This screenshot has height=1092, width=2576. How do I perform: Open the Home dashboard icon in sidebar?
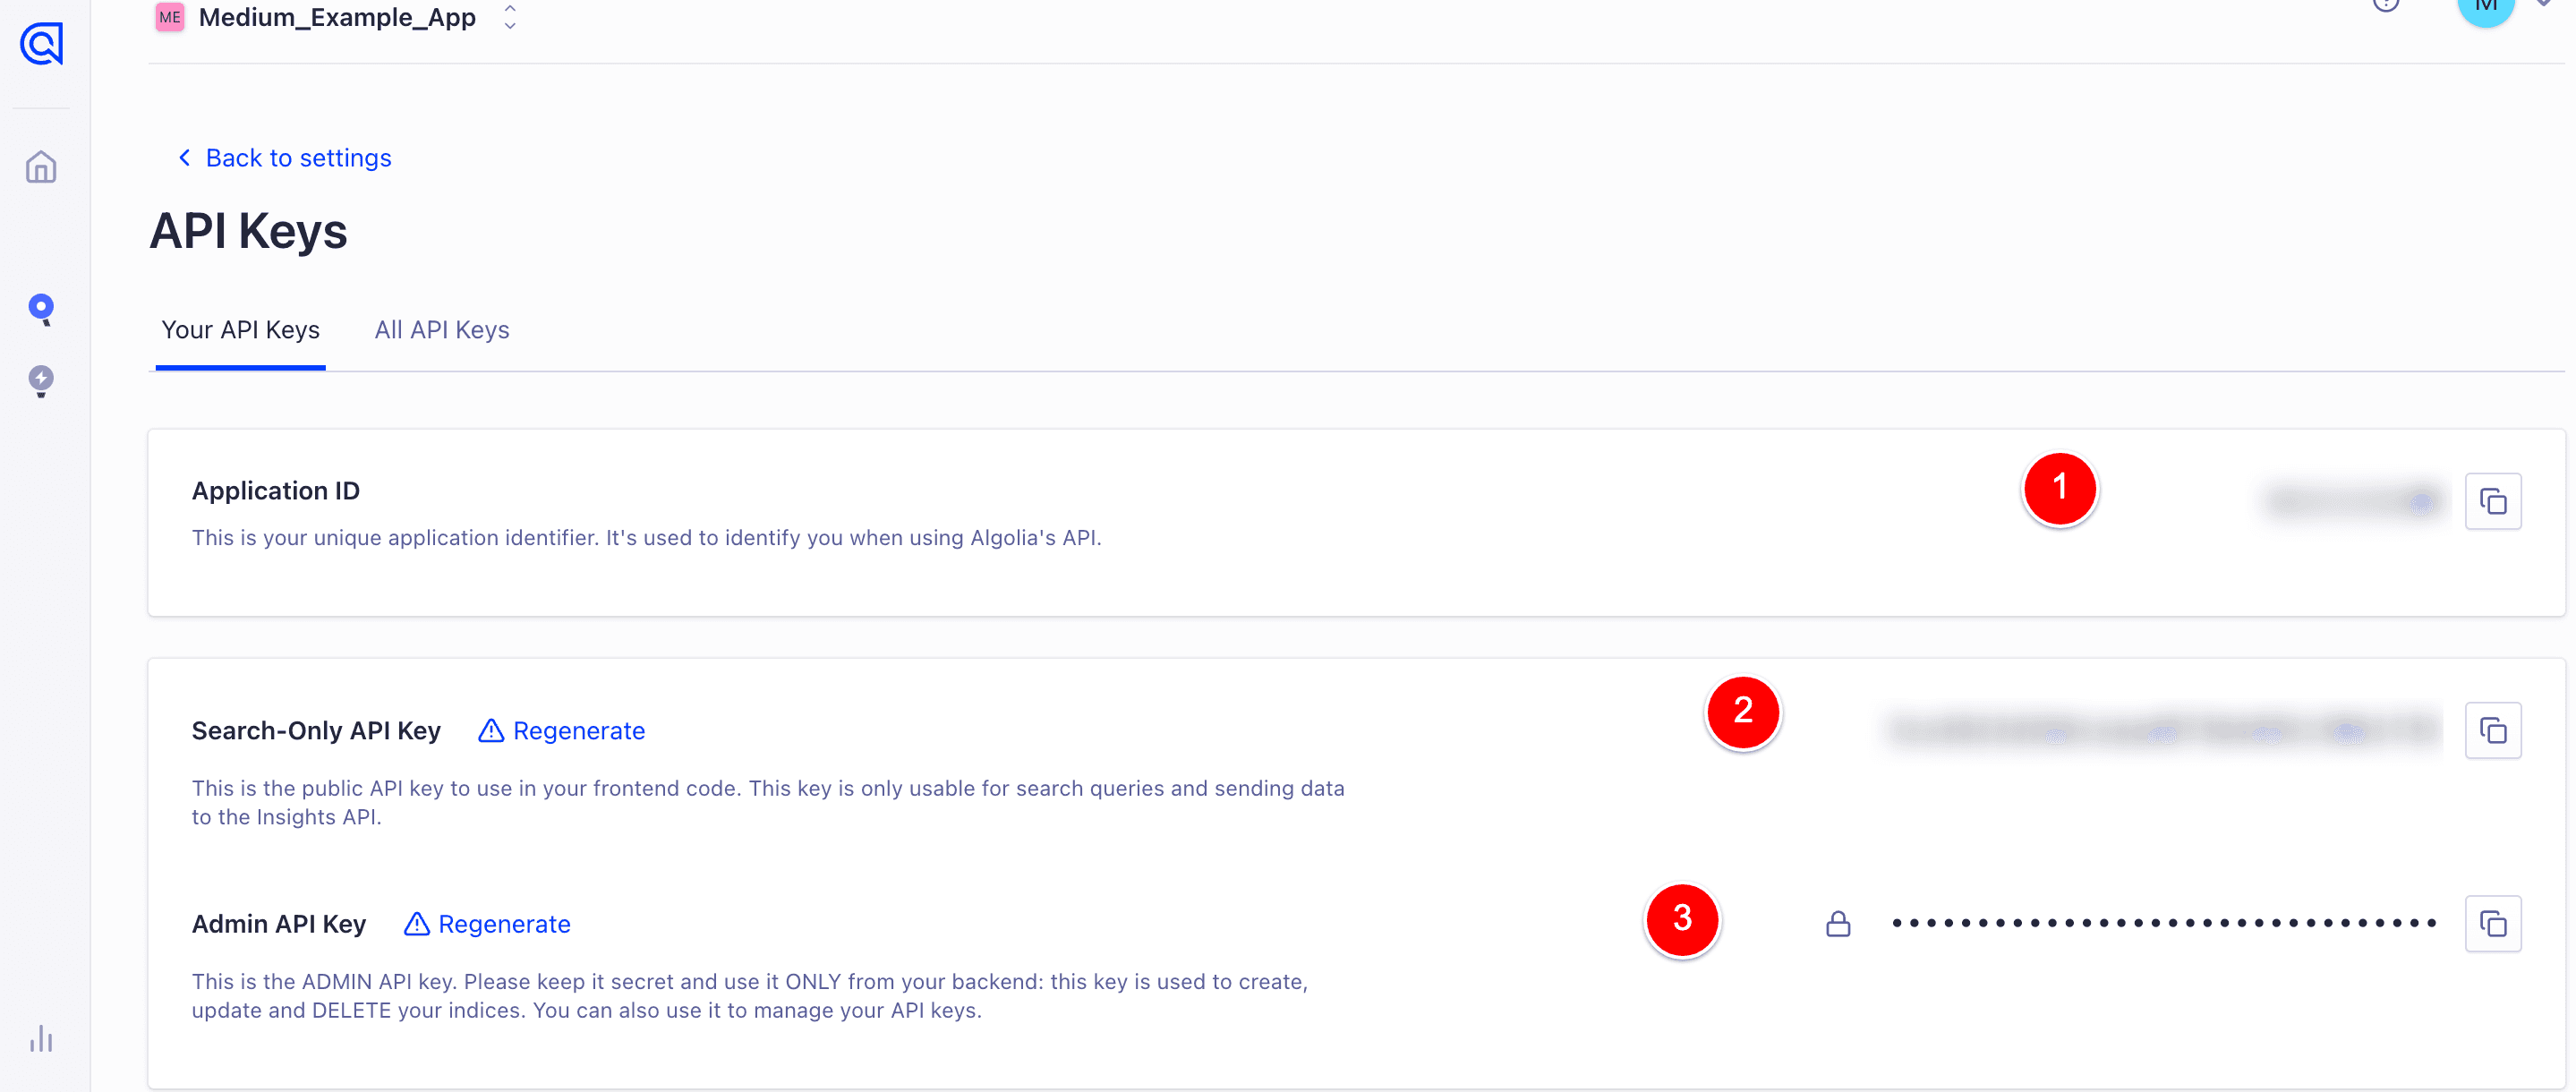click(x=41, y=166)
